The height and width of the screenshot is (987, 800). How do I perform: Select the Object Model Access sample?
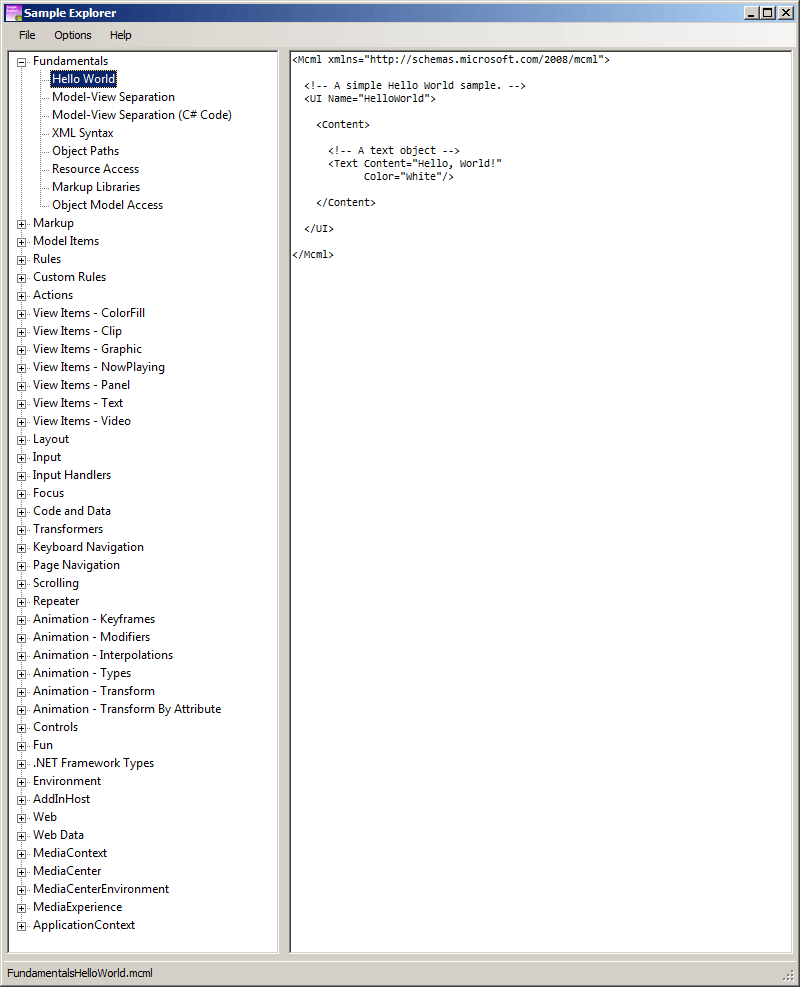point(108,205)
